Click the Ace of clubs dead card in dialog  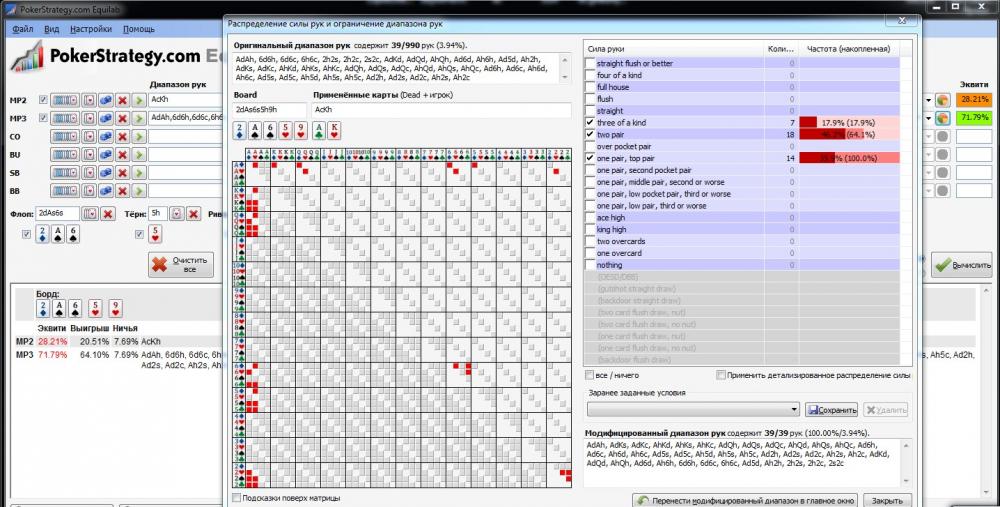(x=319, y=131)
